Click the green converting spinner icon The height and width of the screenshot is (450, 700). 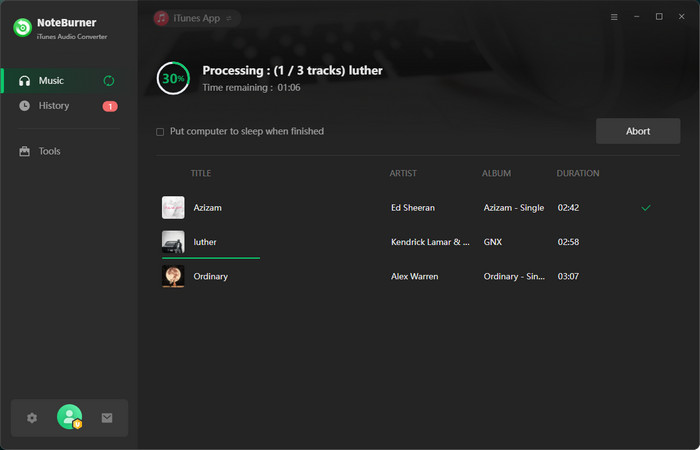coord(109,81)
